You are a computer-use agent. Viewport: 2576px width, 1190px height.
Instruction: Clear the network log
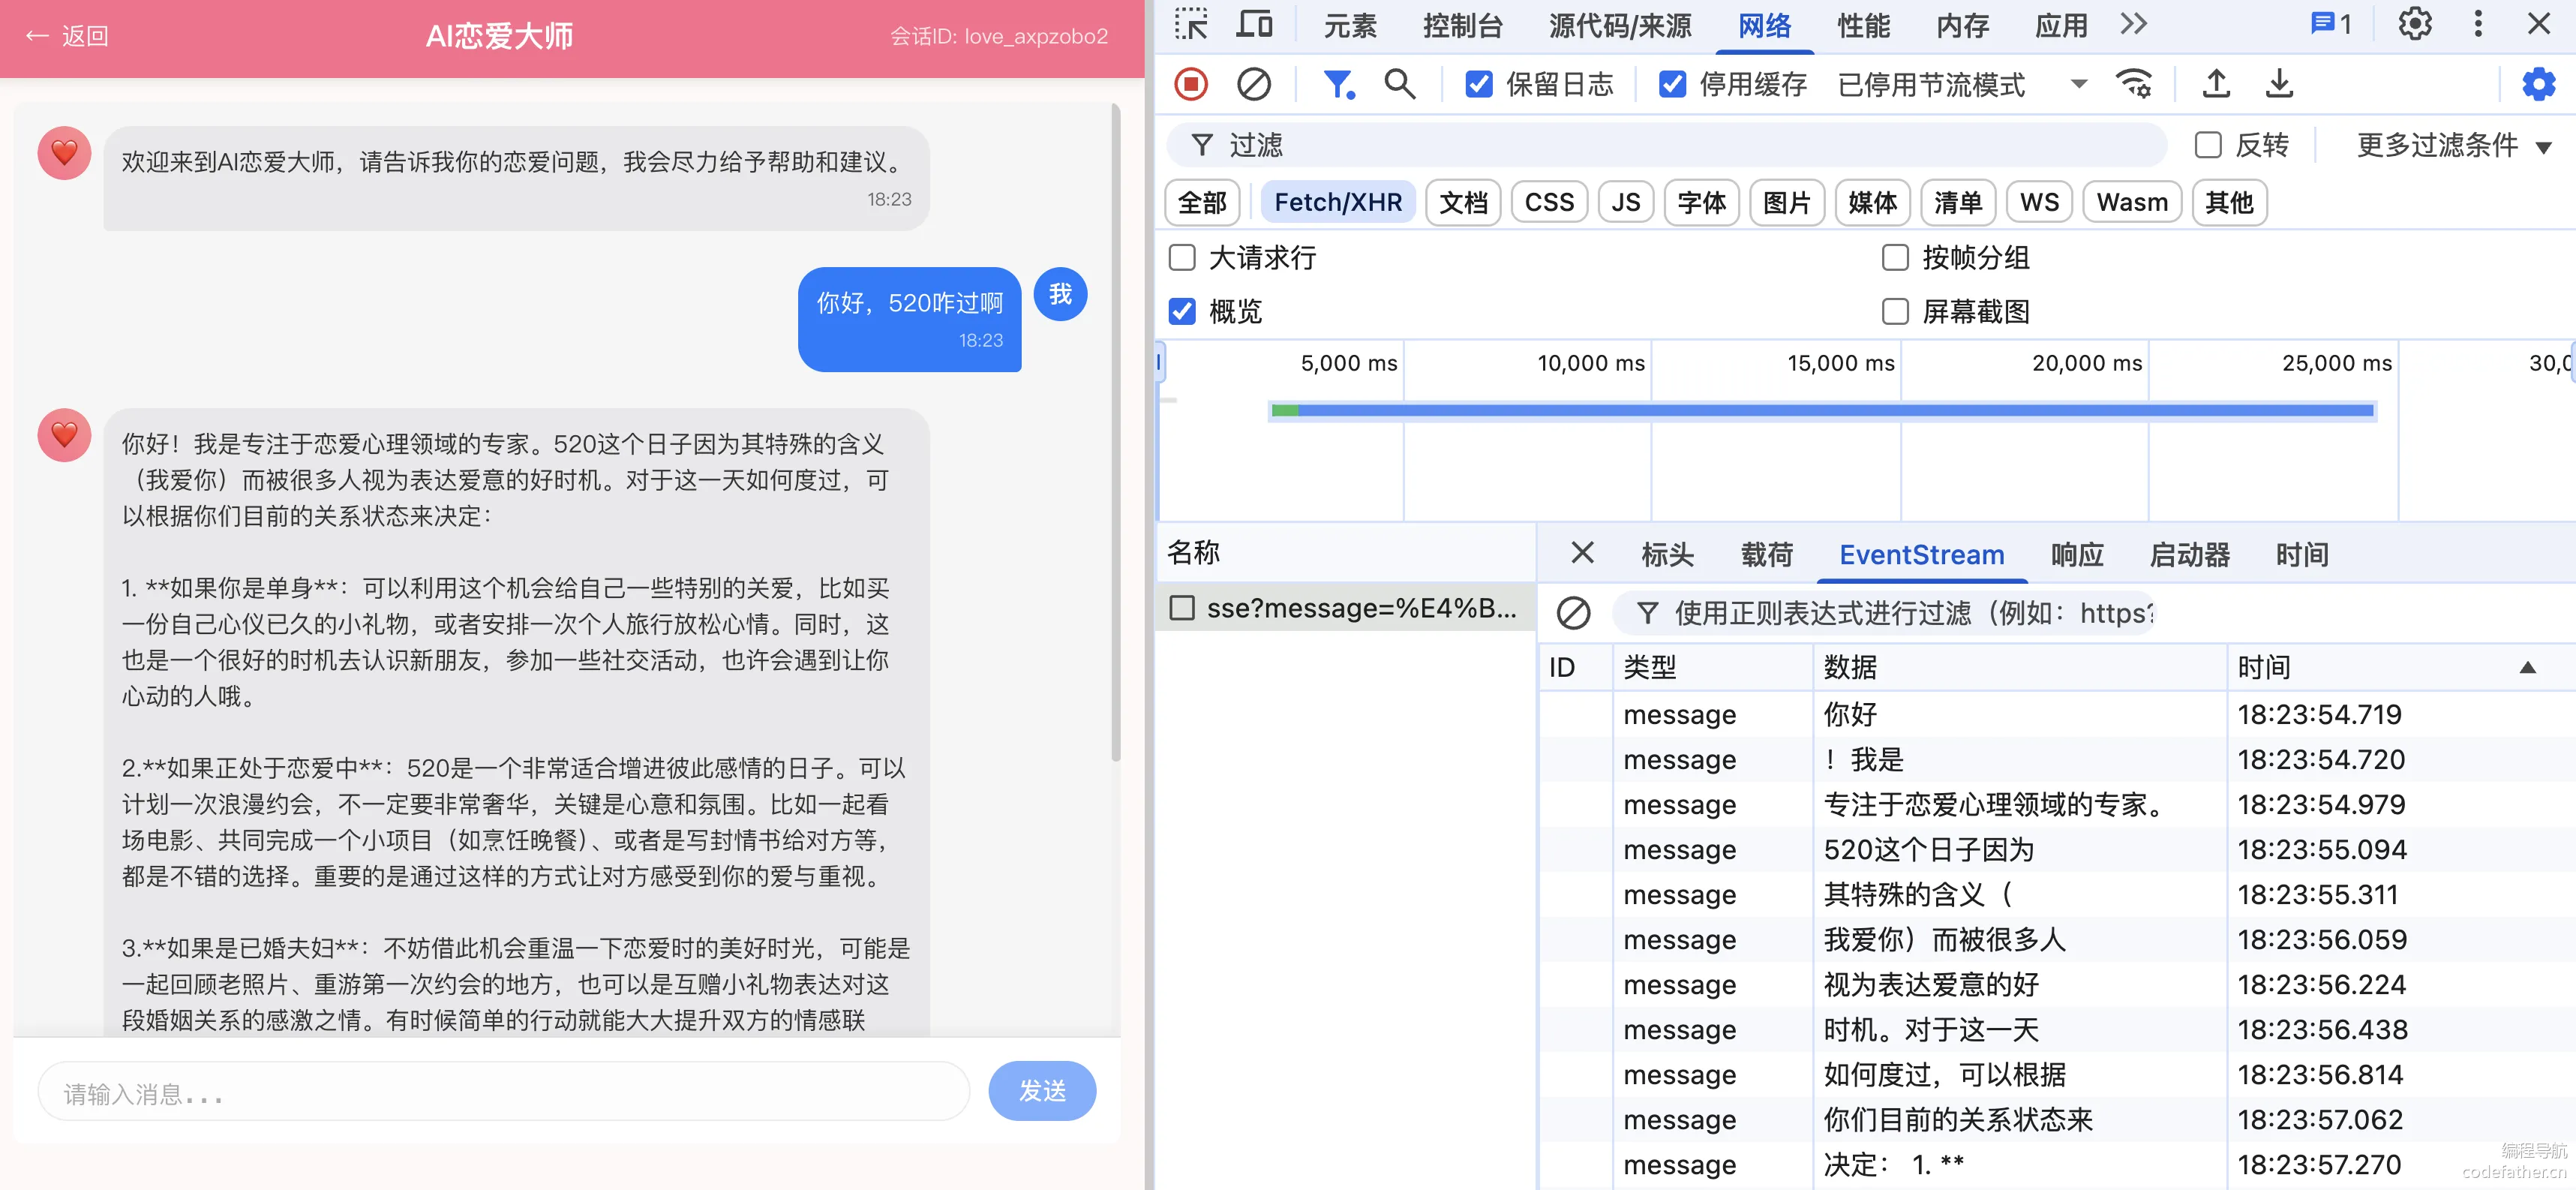coord(1253,84)
